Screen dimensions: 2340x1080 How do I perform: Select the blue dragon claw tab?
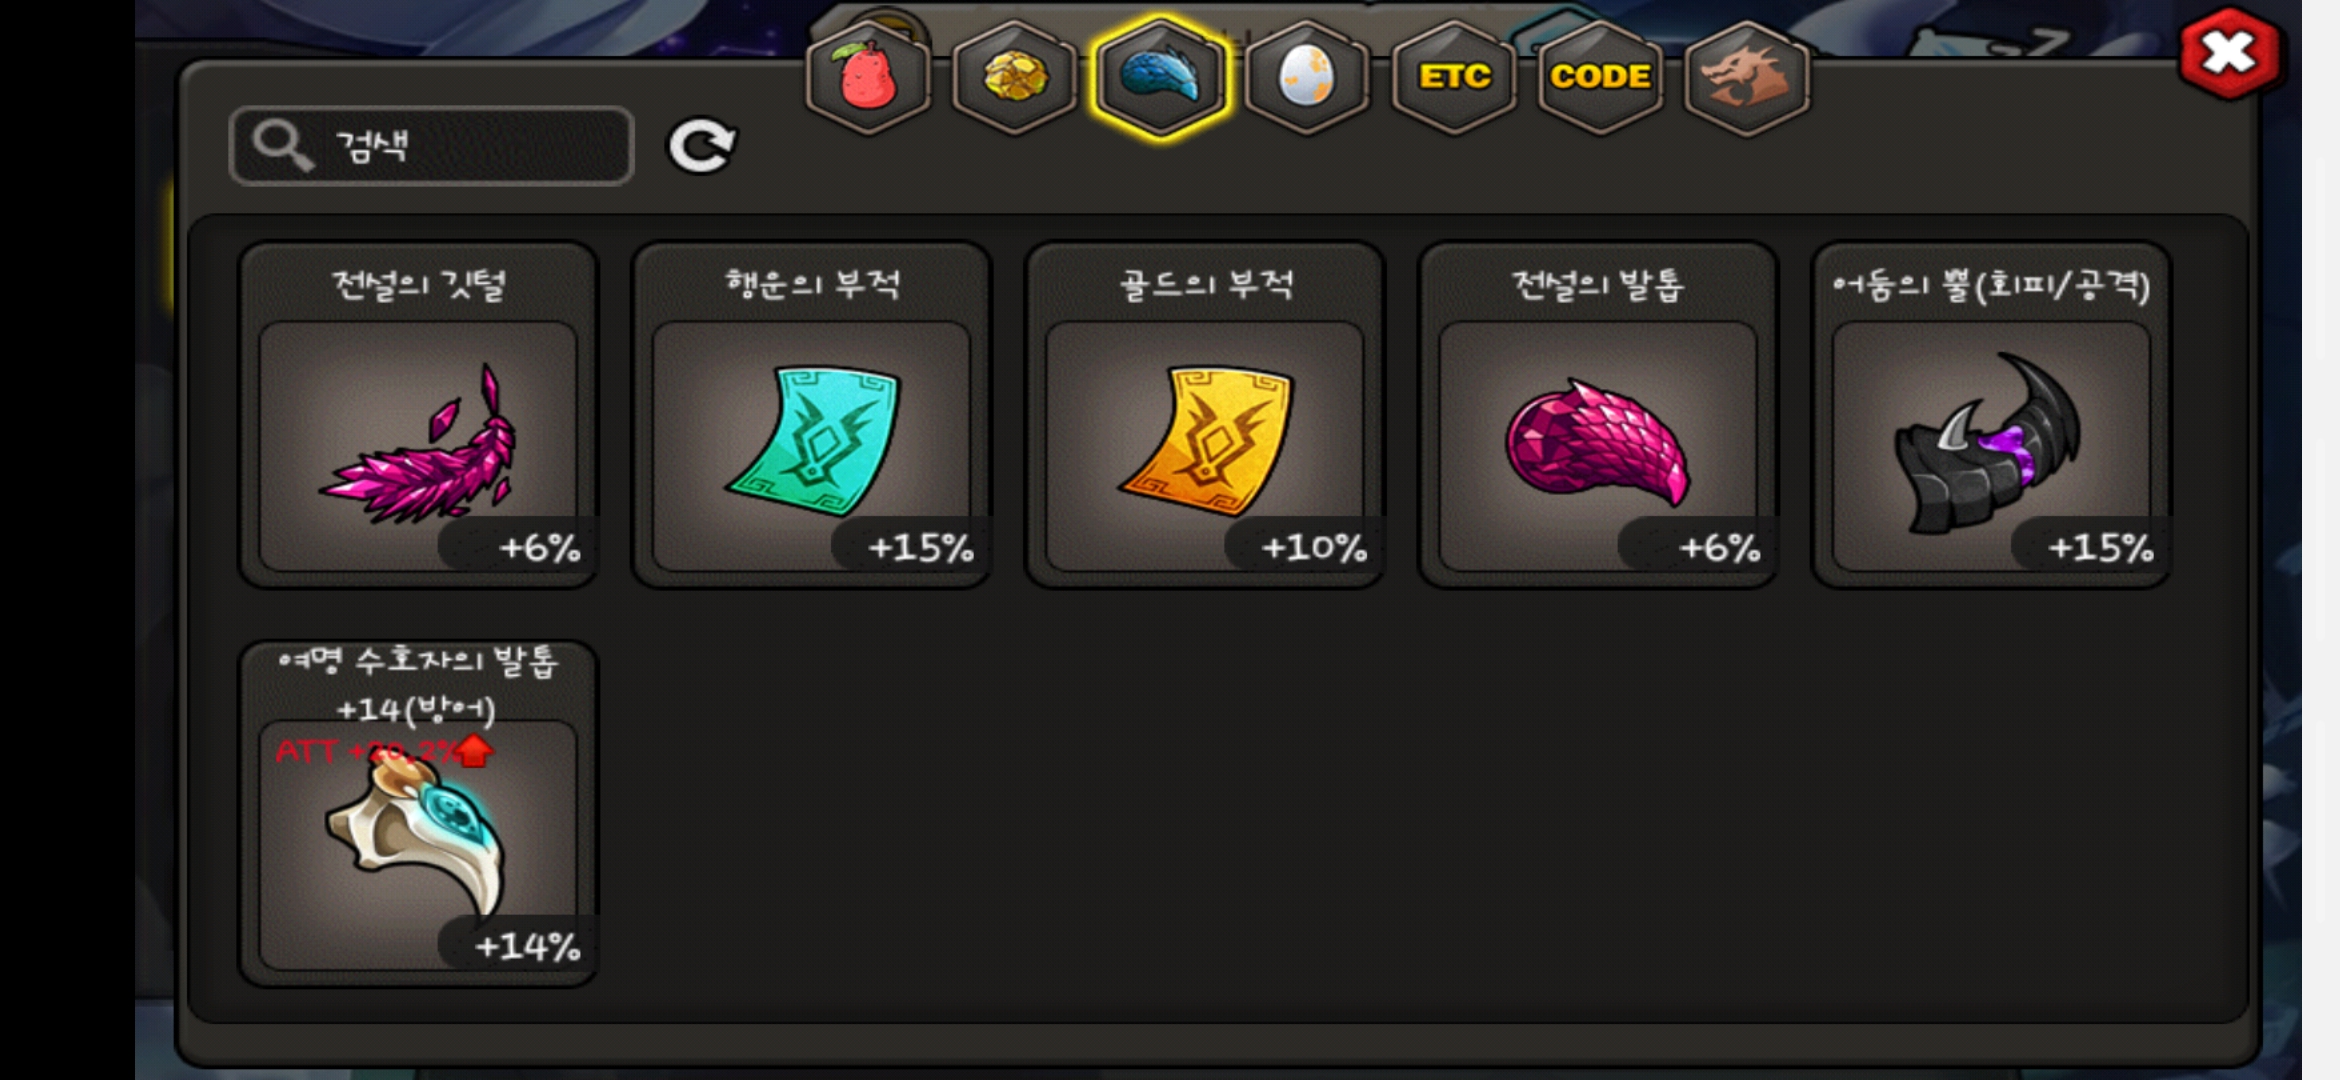point(1160,77)
